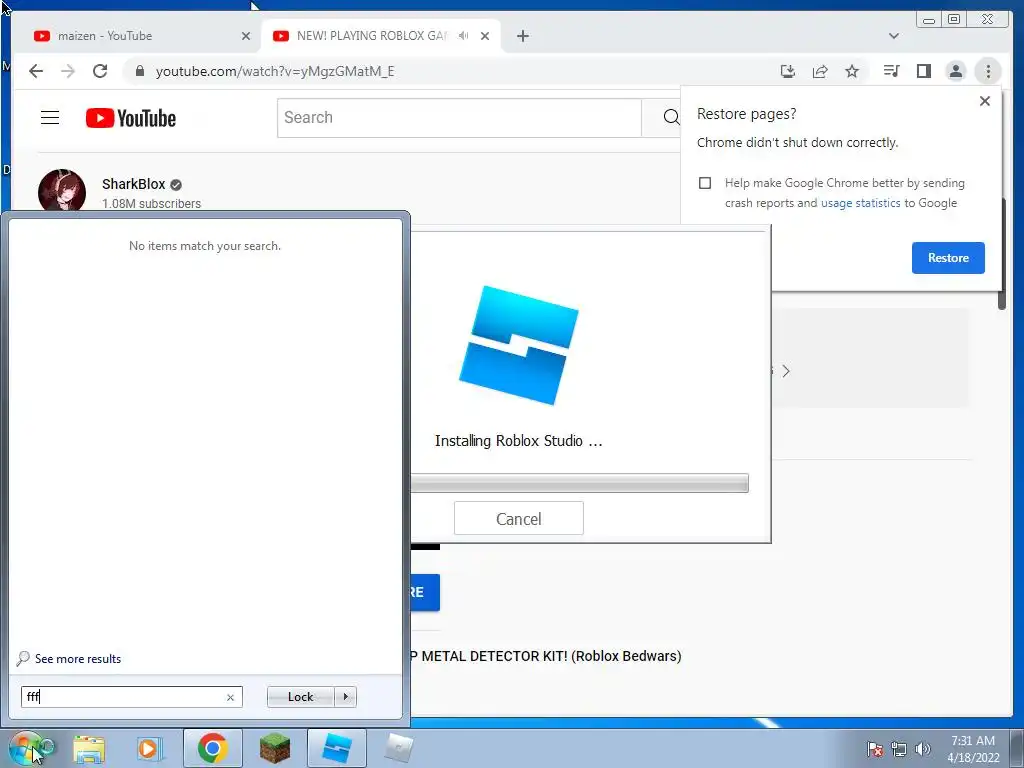
Task: Open the gray Roblox Player taskbar icon
Action: pyautogui.click(x=398, y=748)
